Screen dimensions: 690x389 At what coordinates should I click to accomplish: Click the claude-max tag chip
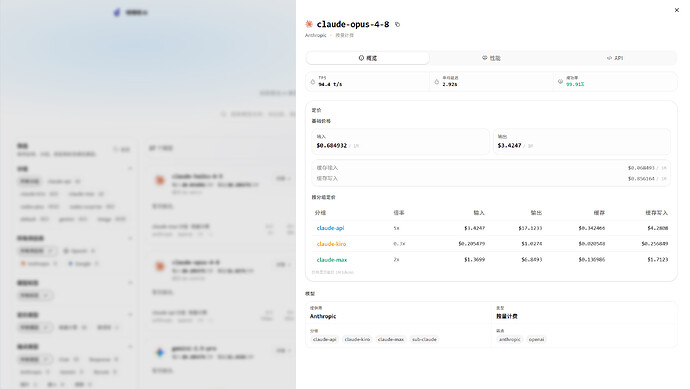tap(391, 339)
